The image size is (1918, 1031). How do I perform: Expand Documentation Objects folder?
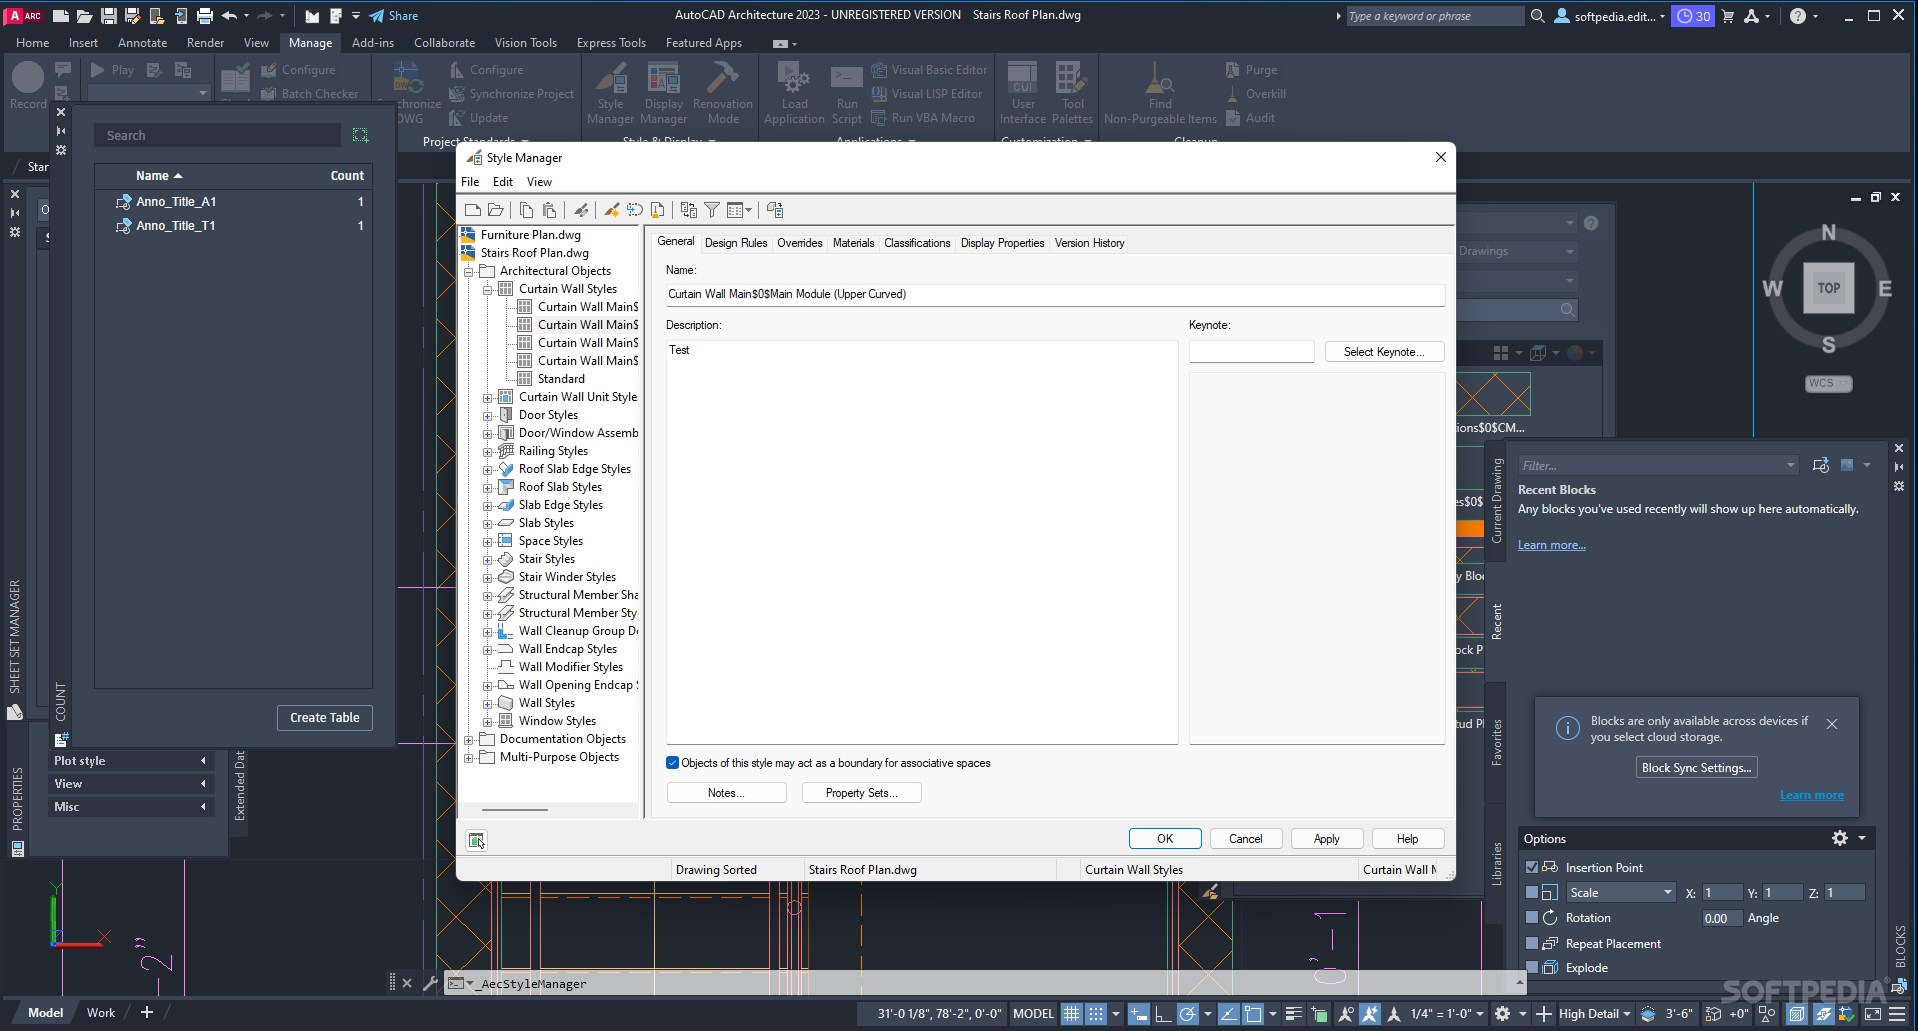[468, 739]
